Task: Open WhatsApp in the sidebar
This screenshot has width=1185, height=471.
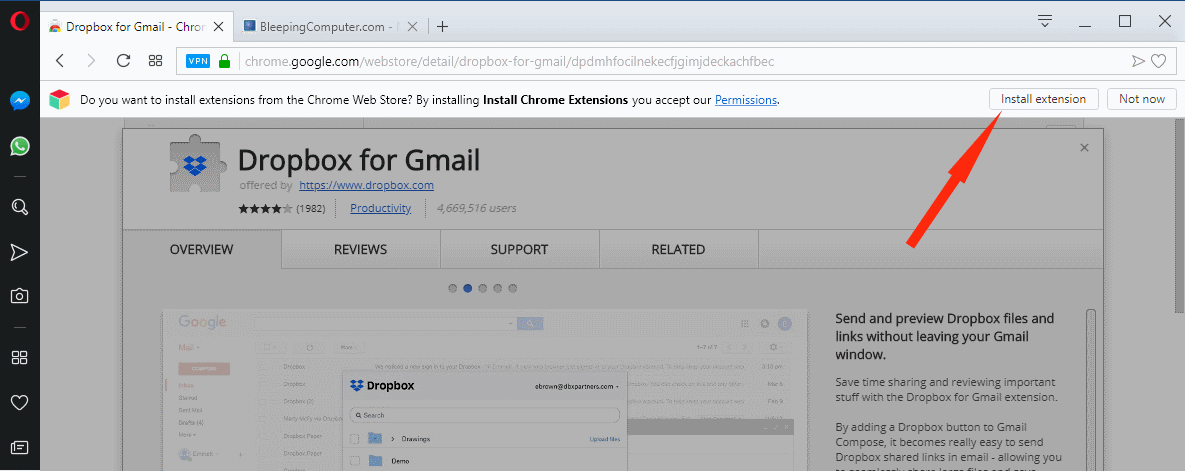Action: click(20, 147)
